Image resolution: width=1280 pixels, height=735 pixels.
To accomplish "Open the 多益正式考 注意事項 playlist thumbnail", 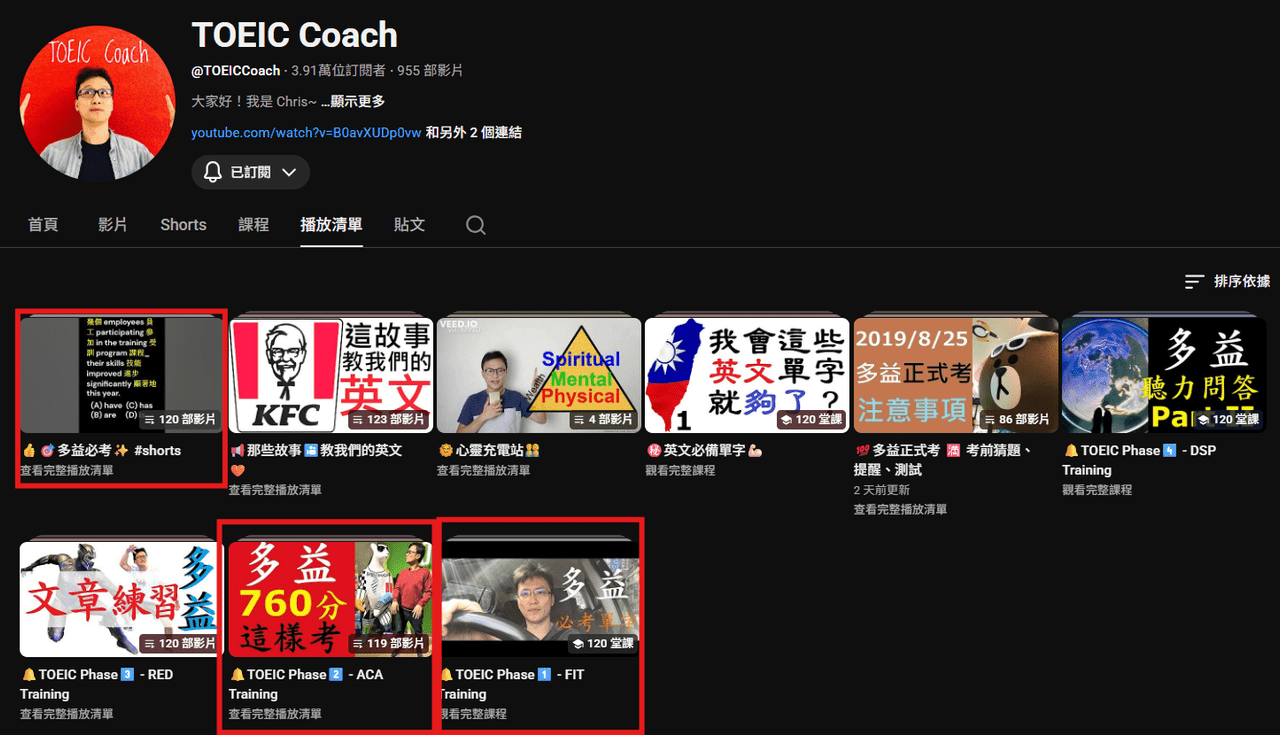I will click(956, 375).
